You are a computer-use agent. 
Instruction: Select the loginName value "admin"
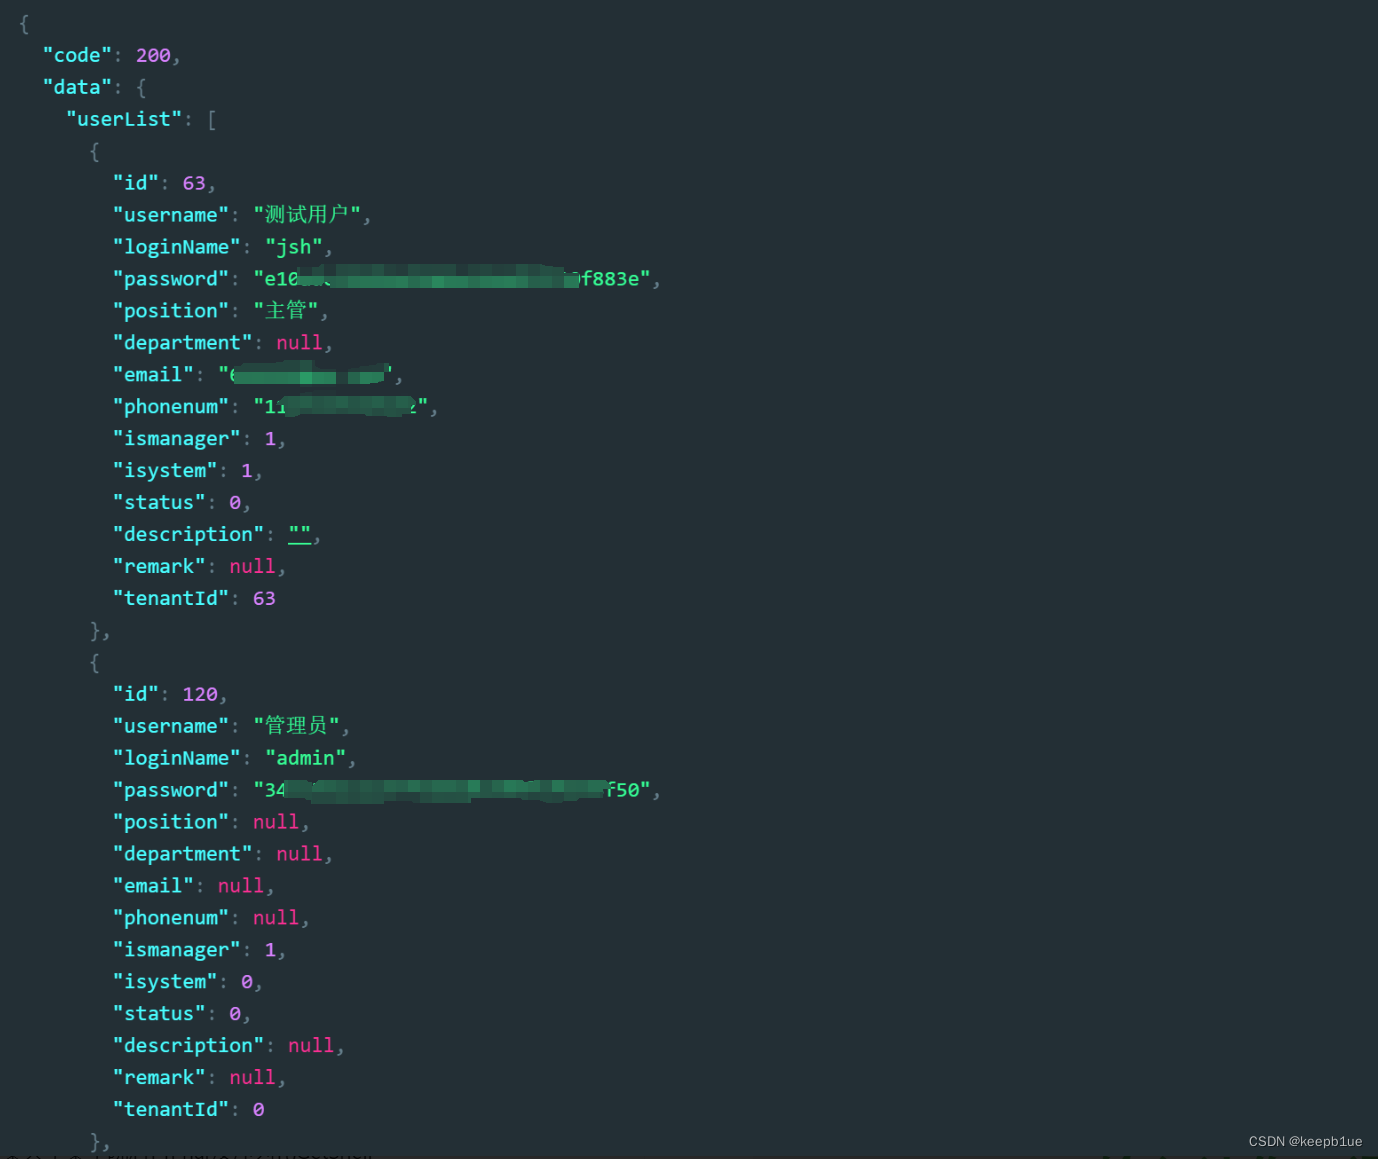coord(306,759)
